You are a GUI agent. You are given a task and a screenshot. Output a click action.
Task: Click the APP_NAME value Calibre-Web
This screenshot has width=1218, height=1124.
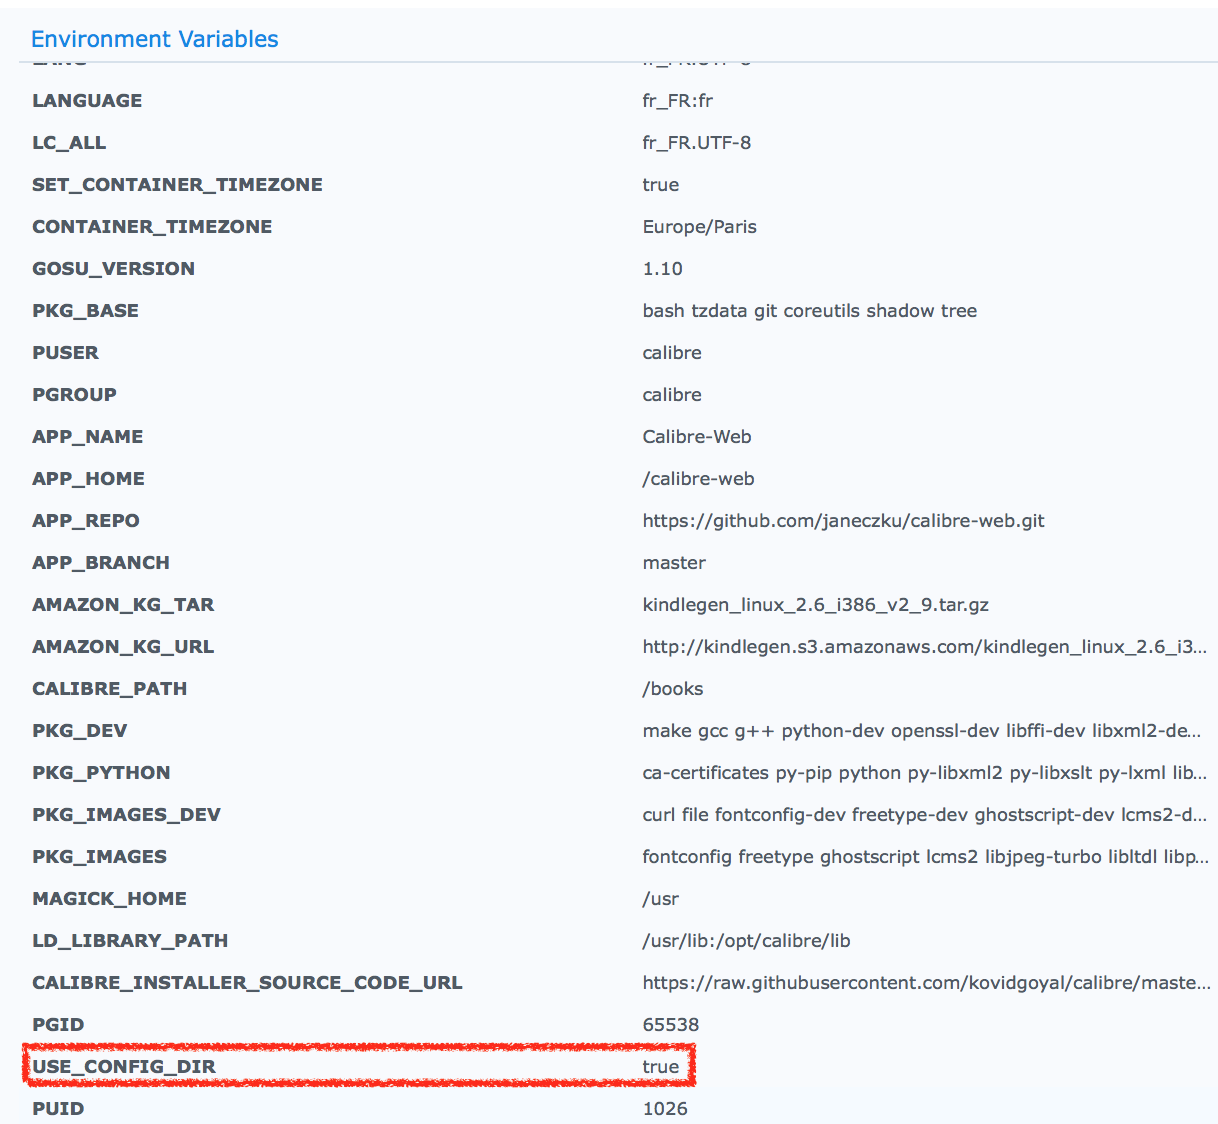pos(697,436)
